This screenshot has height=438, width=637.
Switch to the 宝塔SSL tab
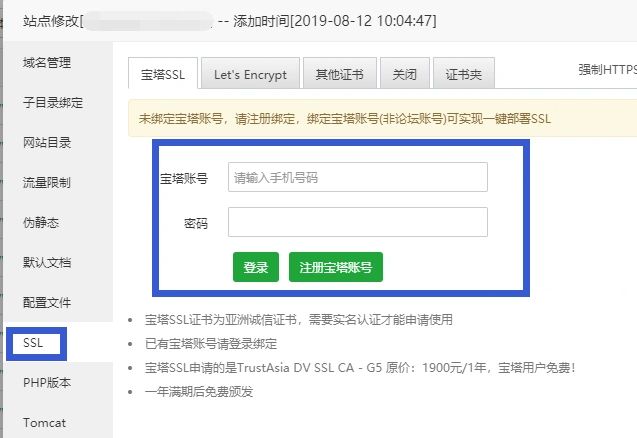click(162, 74)
